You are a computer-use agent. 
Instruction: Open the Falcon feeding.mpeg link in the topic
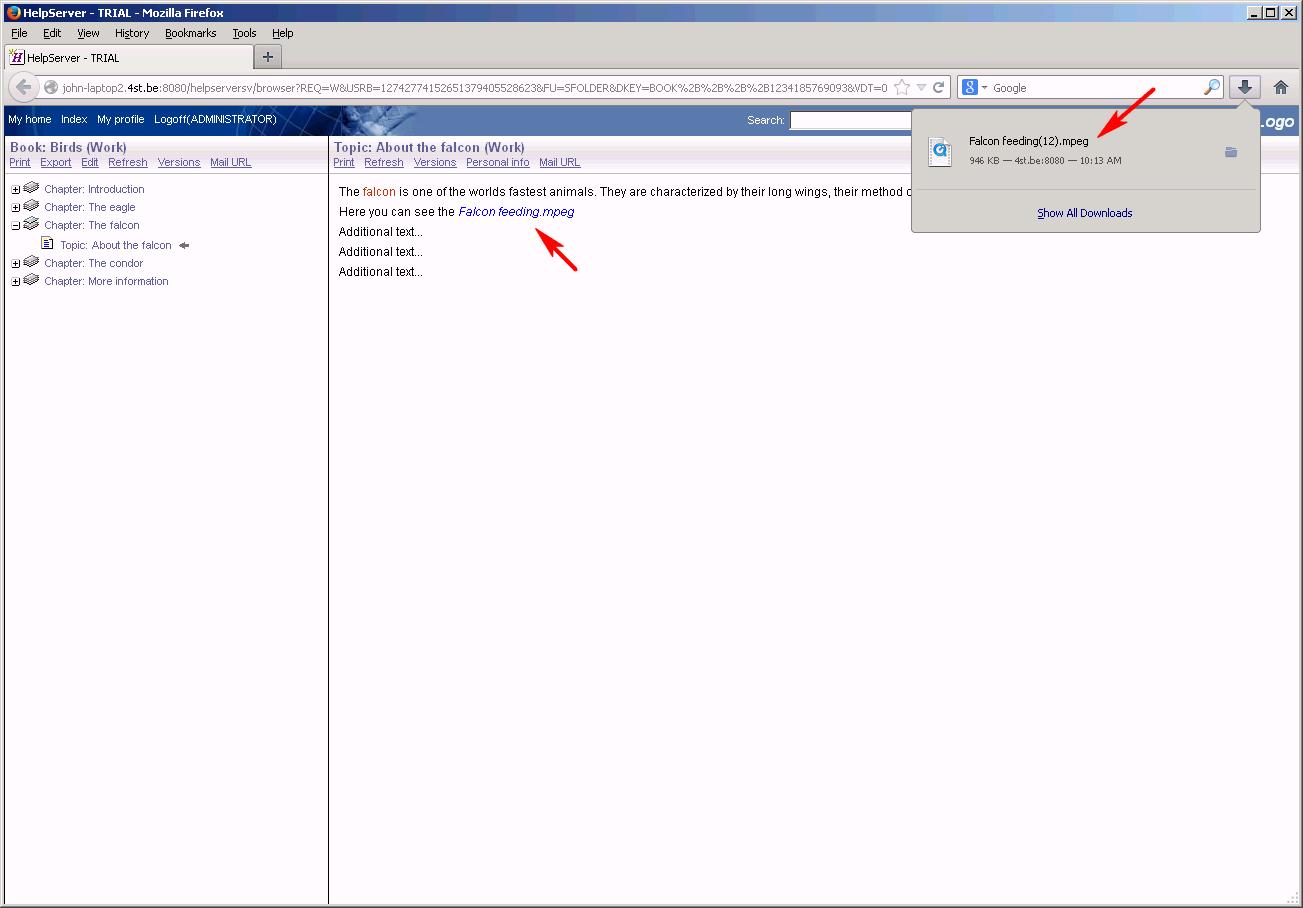tap(516, 211)
